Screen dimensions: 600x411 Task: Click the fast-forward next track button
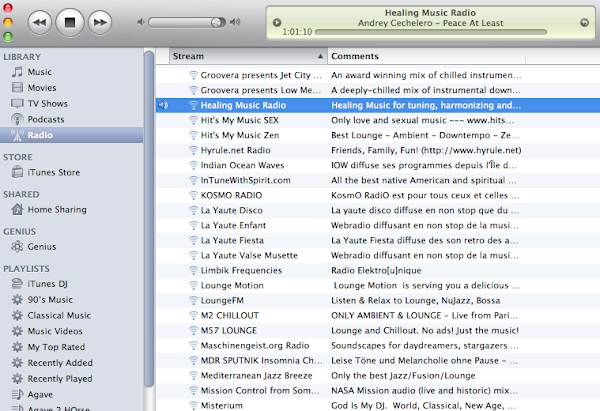(x=100, y=23)
